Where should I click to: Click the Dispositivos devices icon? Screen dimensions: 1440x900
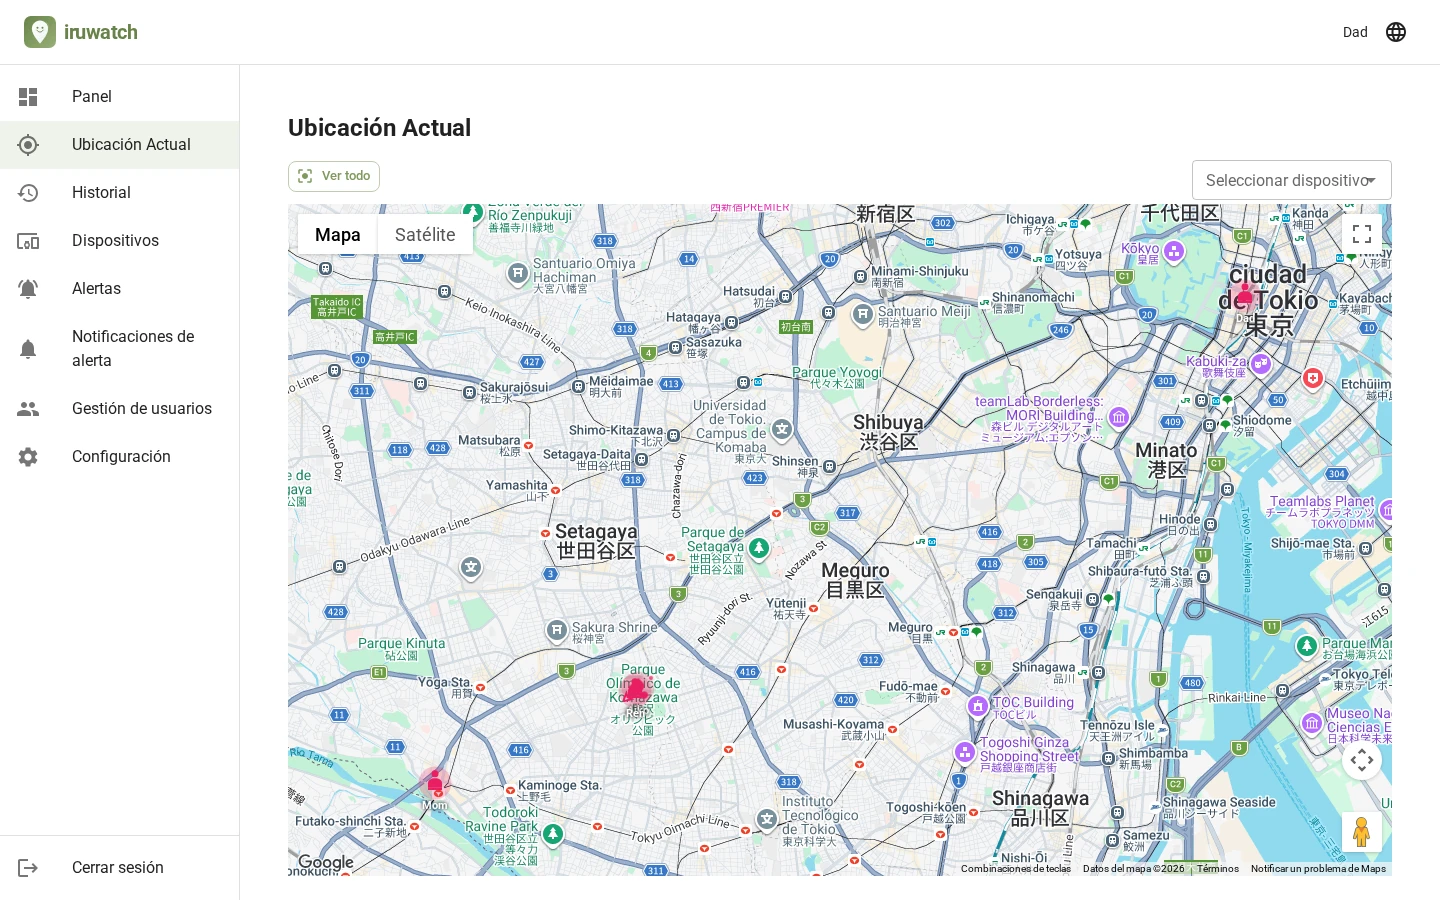coord(28,241)
